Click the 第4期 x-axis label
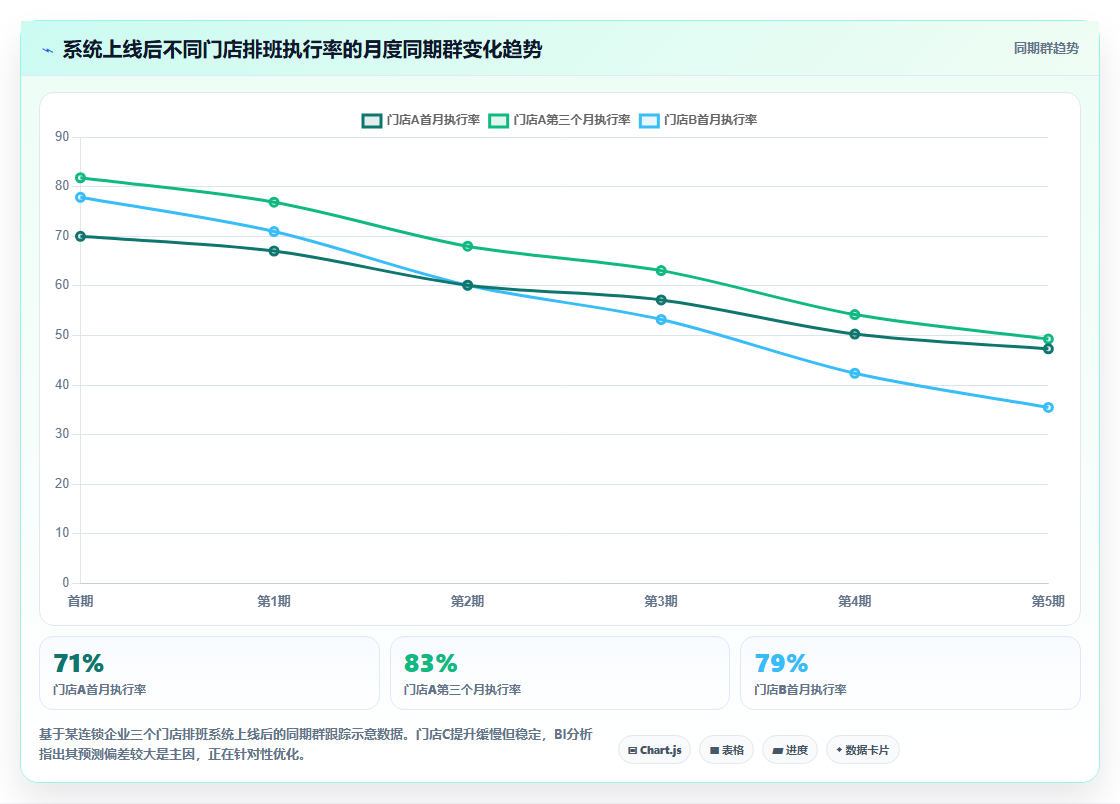This screenshot has width=1120, height=804. click(x=855, y=601)
